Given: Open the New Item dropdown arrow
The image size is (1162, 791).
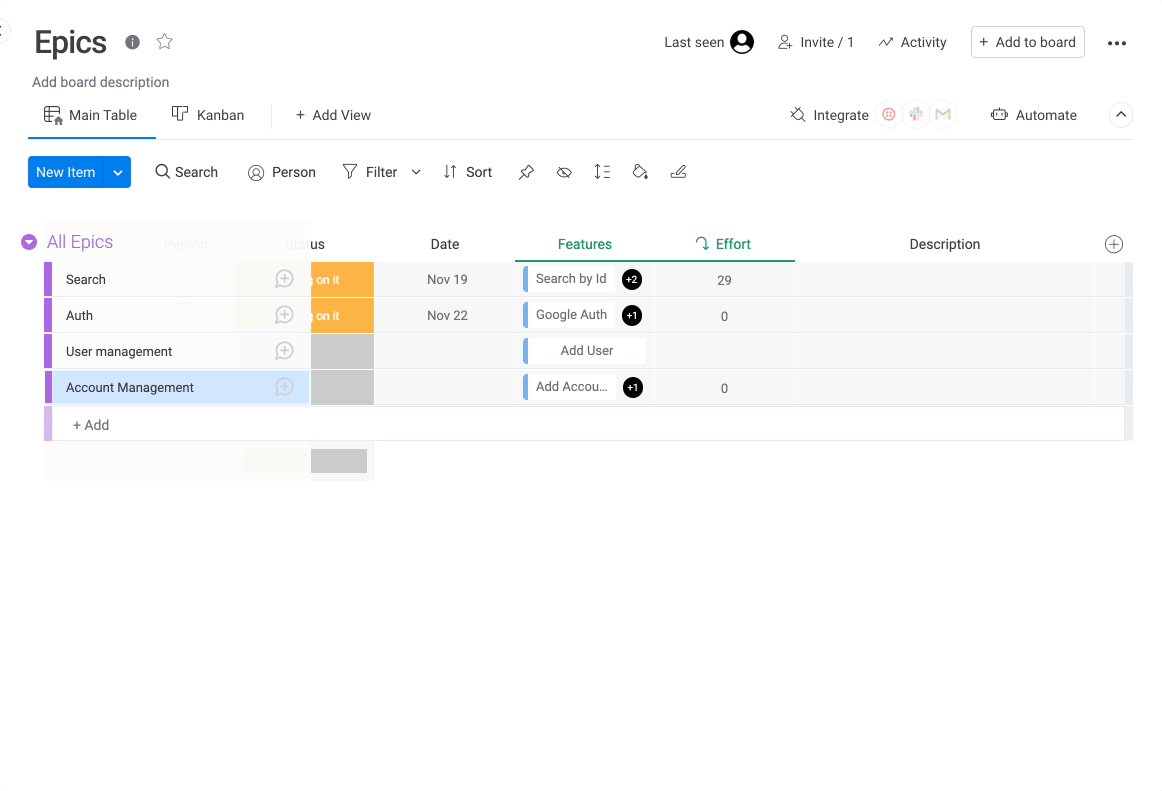Looking at the screenshot, I should click(117, 172).
